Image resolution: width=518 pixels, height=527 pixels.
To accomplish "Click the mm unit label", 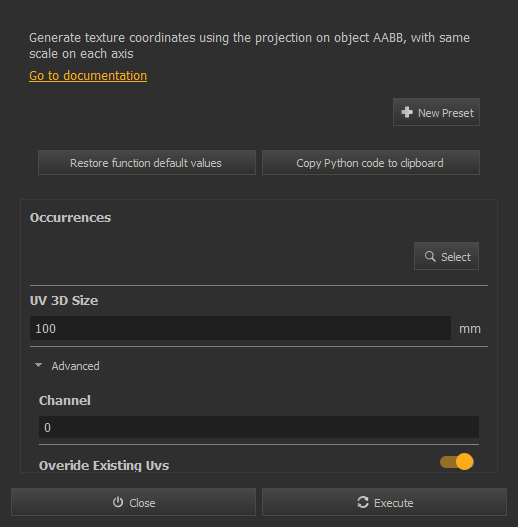I will tap(470, 329).
